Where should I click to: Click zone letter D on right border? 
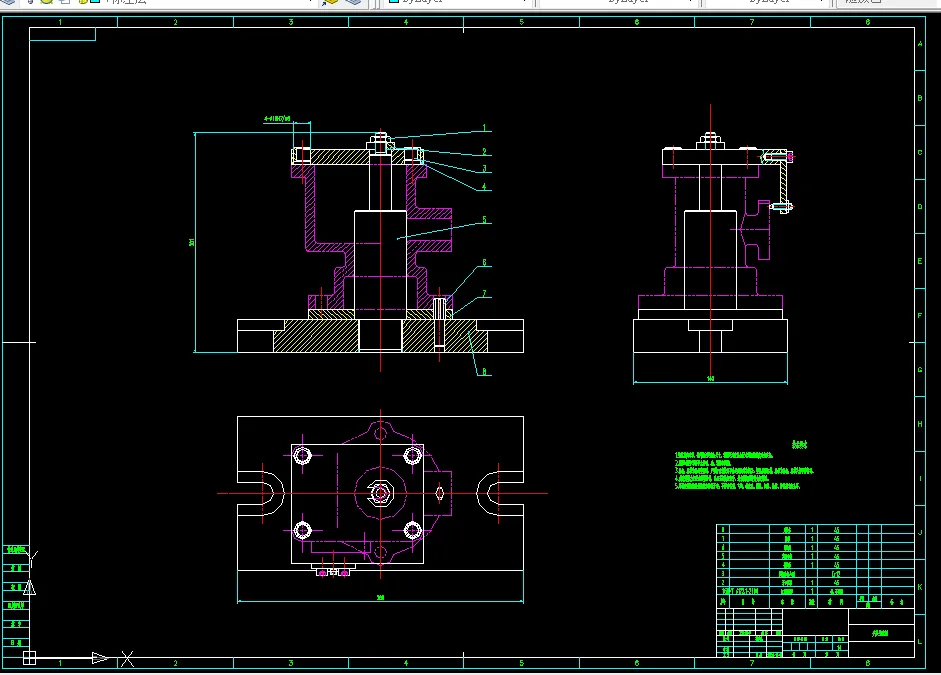tap(920, 206)
